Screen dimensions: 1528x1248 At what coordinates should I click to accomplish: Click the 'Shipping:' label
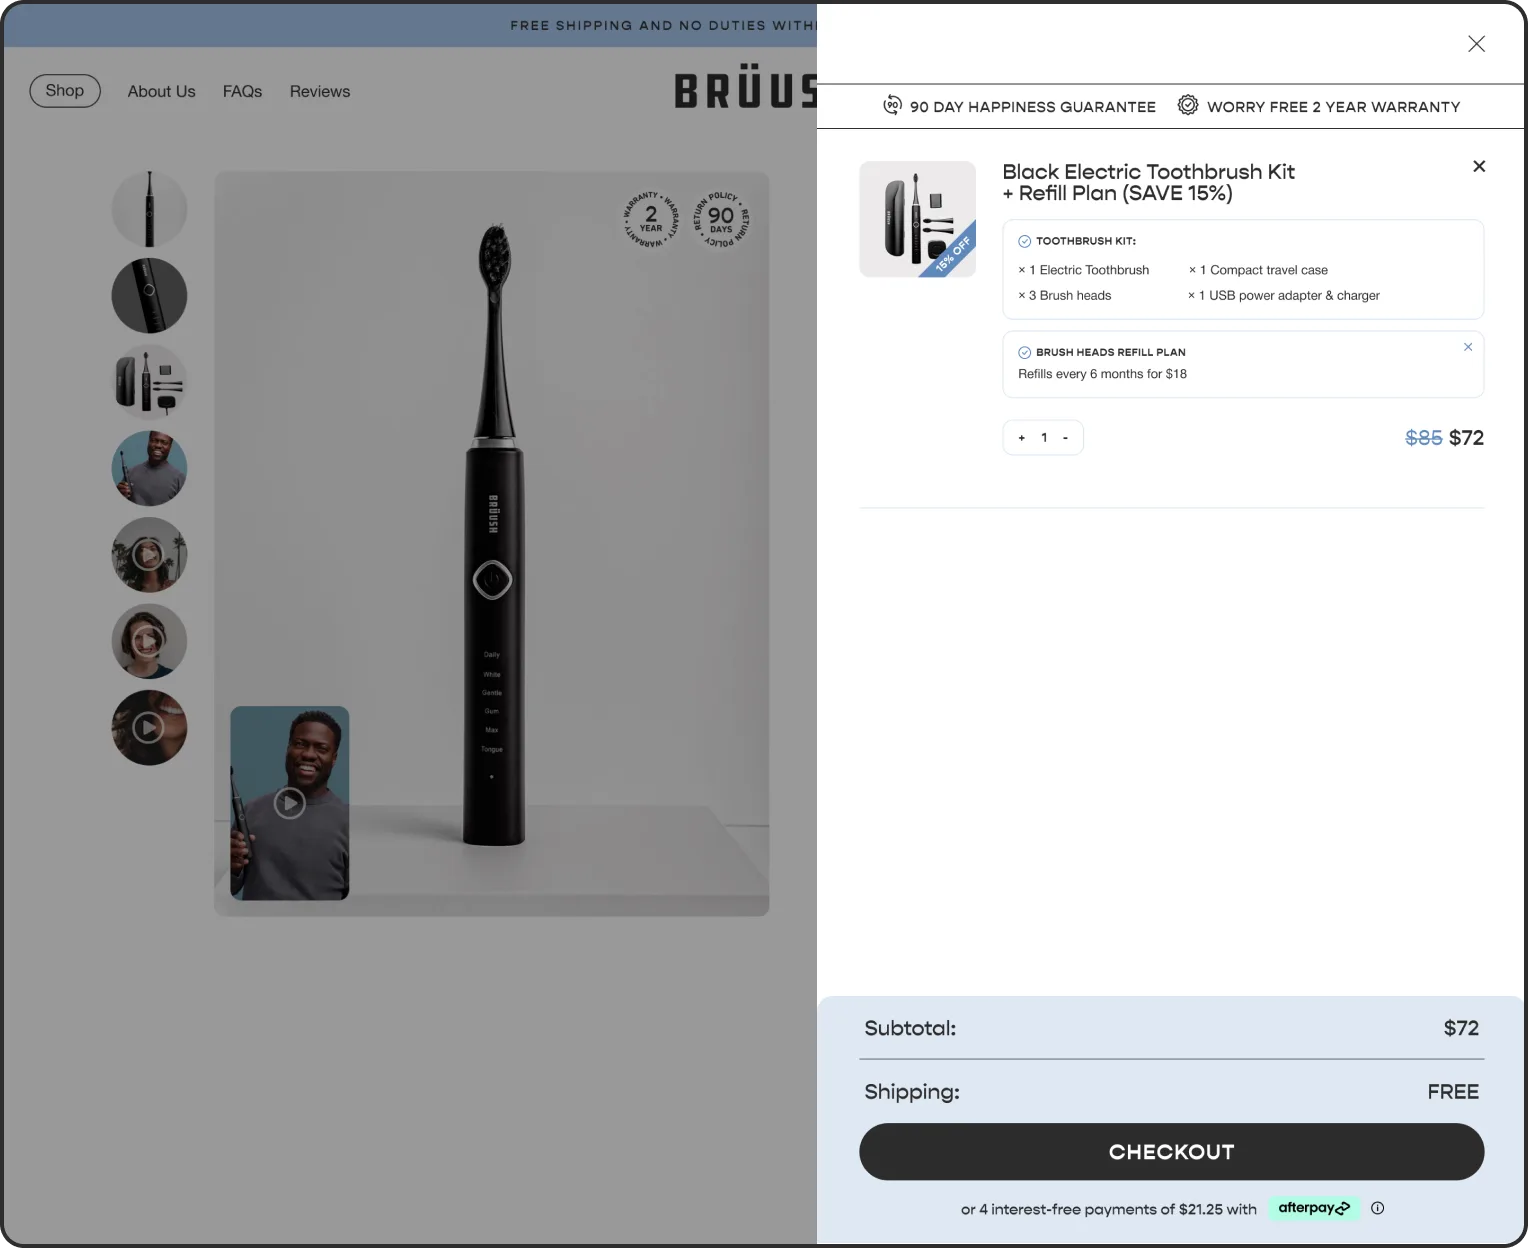point(912,1092)
